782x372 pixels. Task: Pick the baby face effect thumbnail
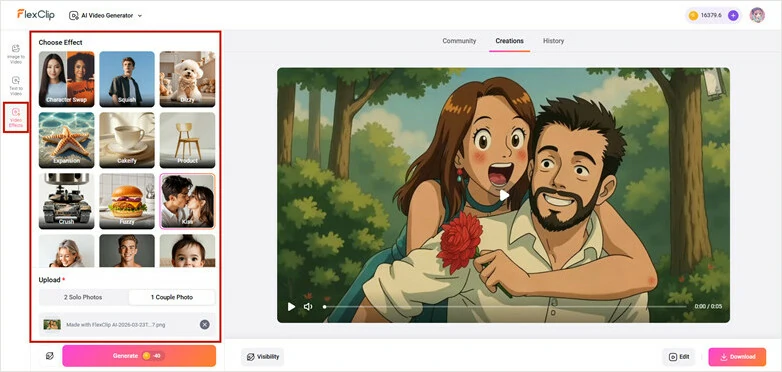[x=187, y=251]
